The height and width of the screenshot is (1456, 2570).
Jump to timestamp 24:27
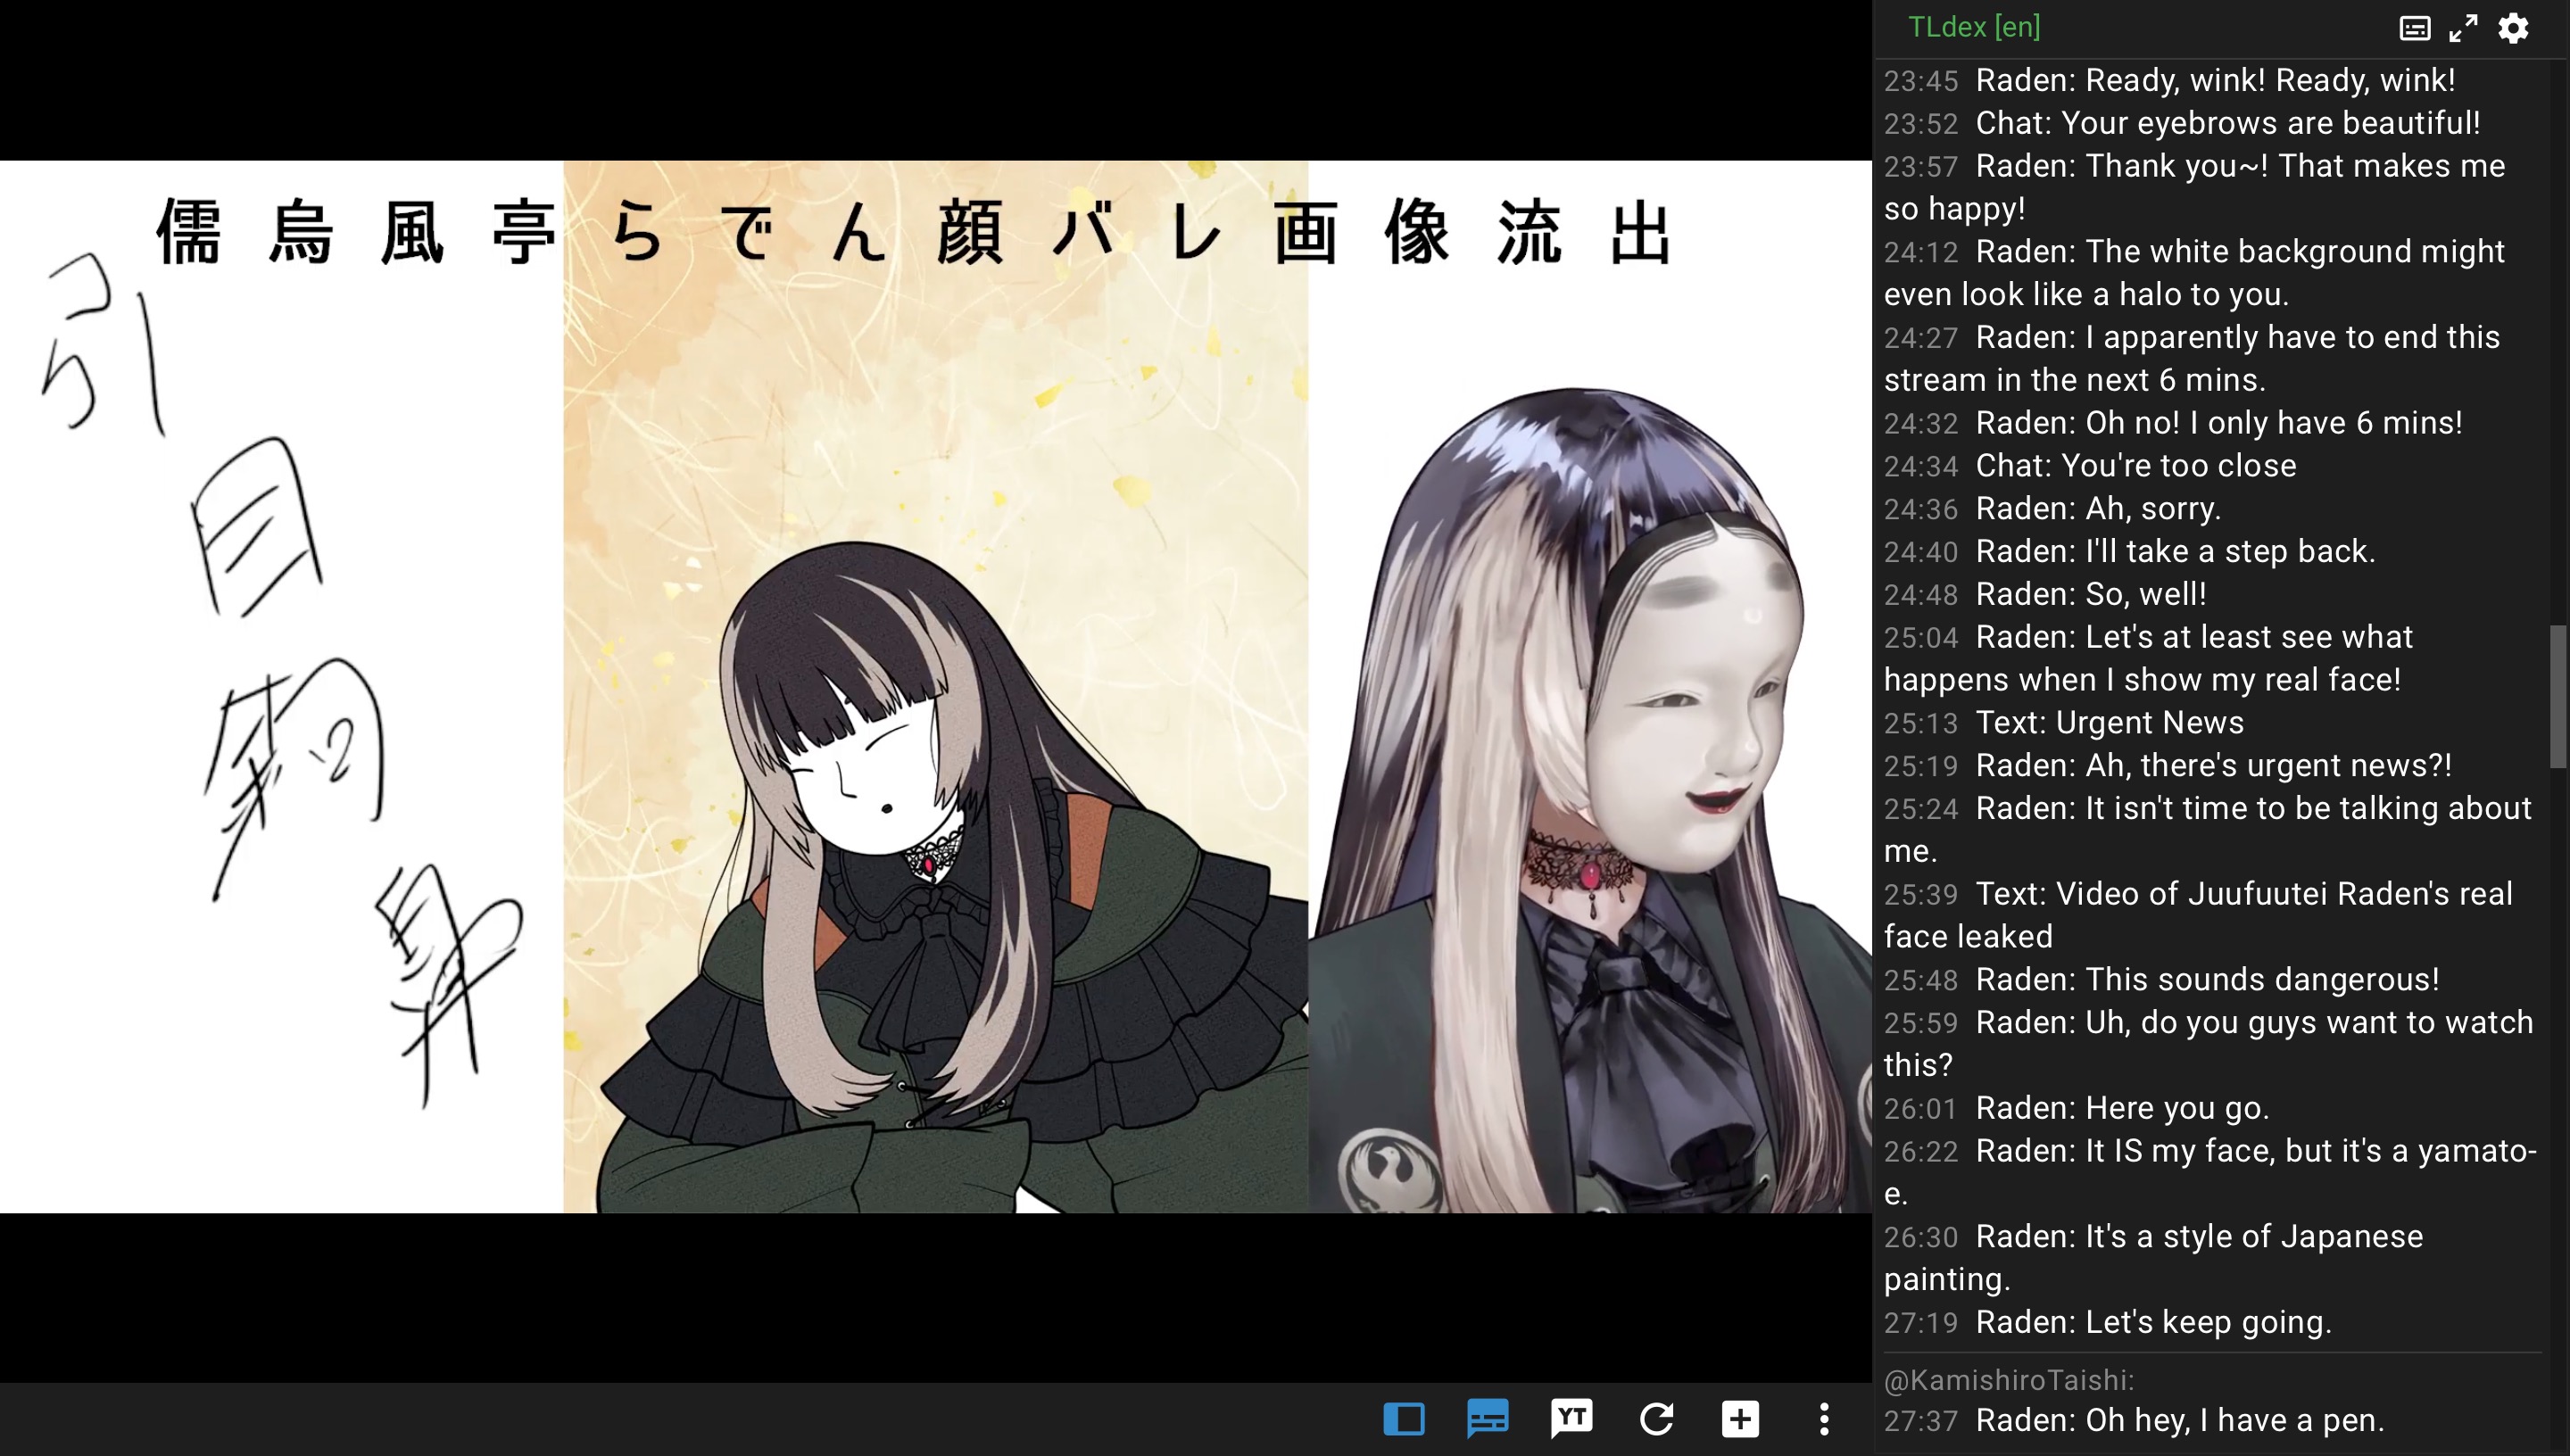coord(1920,338)
